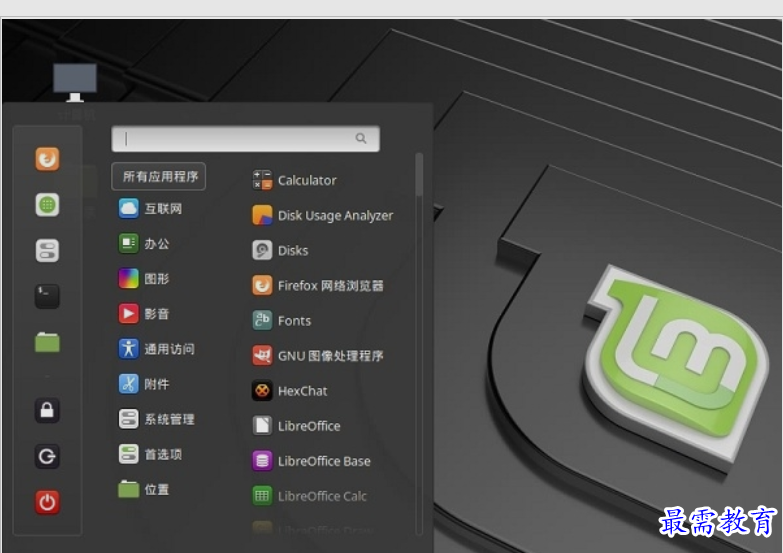
Task: Launch LibreOffice Calc
Action: coord(310,496)
